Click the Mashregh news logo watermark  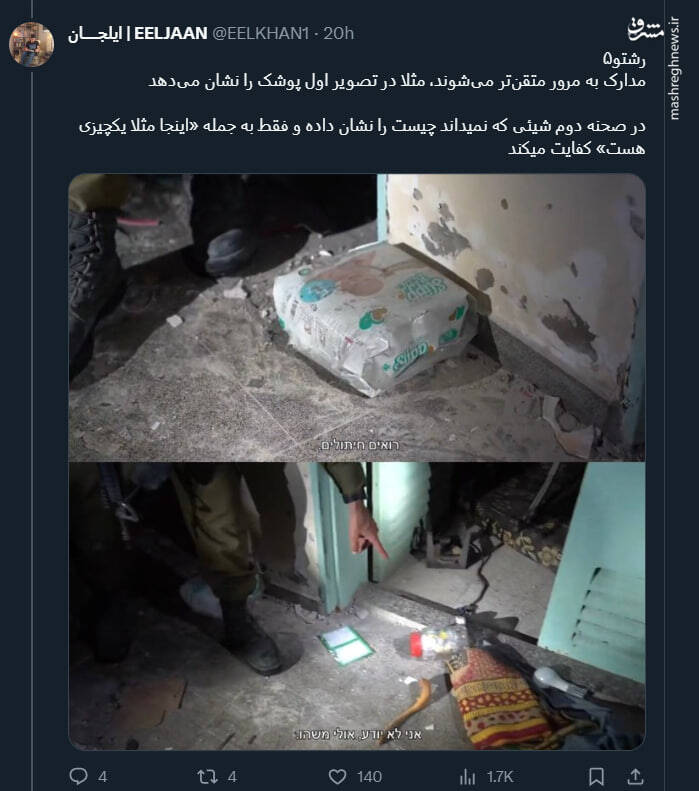coord(646,29)
